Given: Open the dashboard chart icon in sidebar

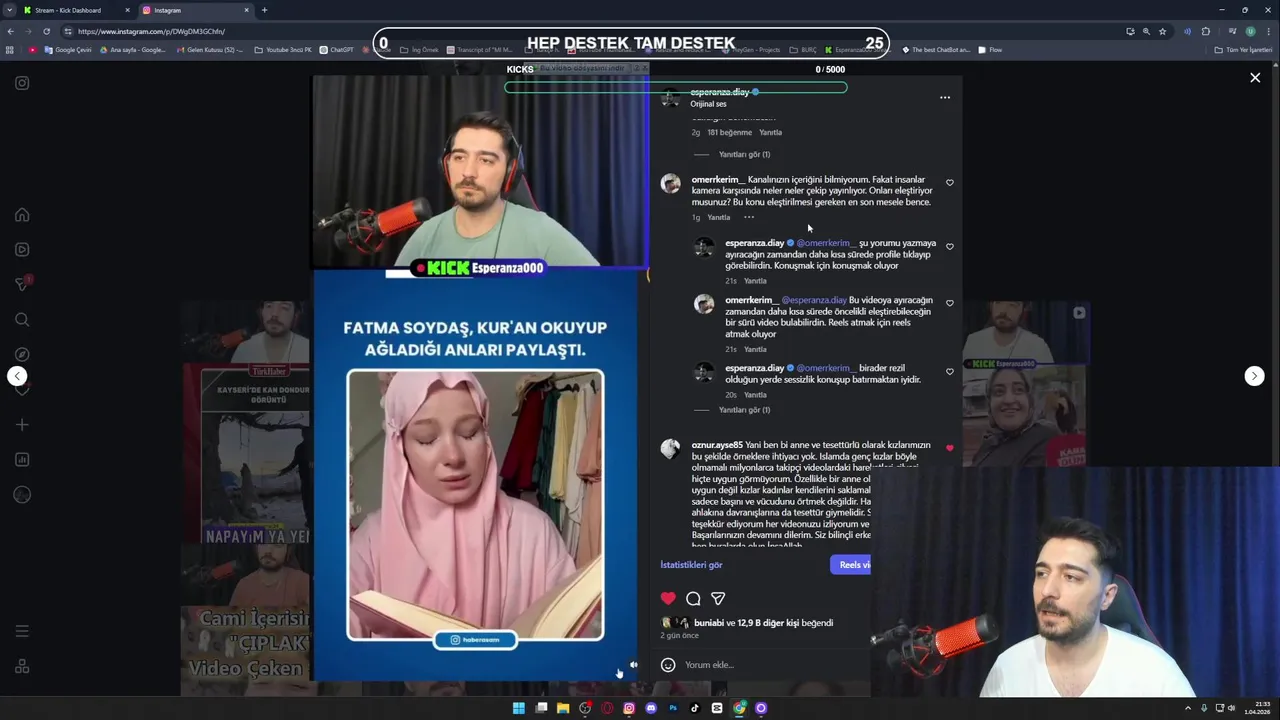Looking at the screenshot, I should click(x=22, y=460).
